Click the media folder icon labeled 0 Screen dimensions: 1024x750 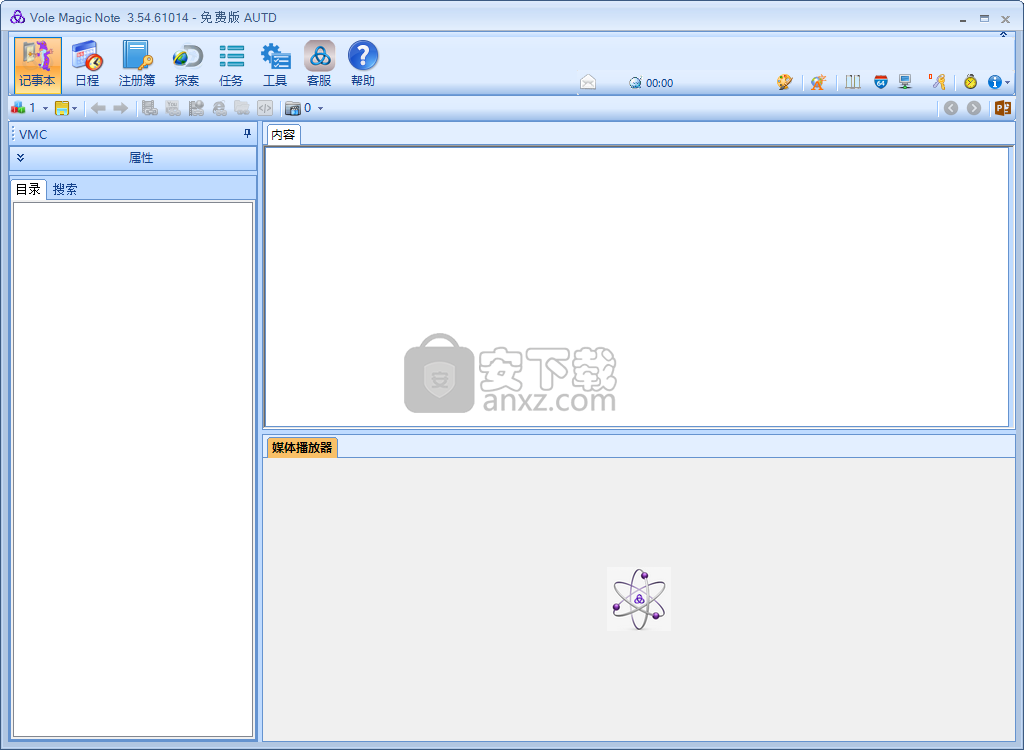[x=298, y=108]
